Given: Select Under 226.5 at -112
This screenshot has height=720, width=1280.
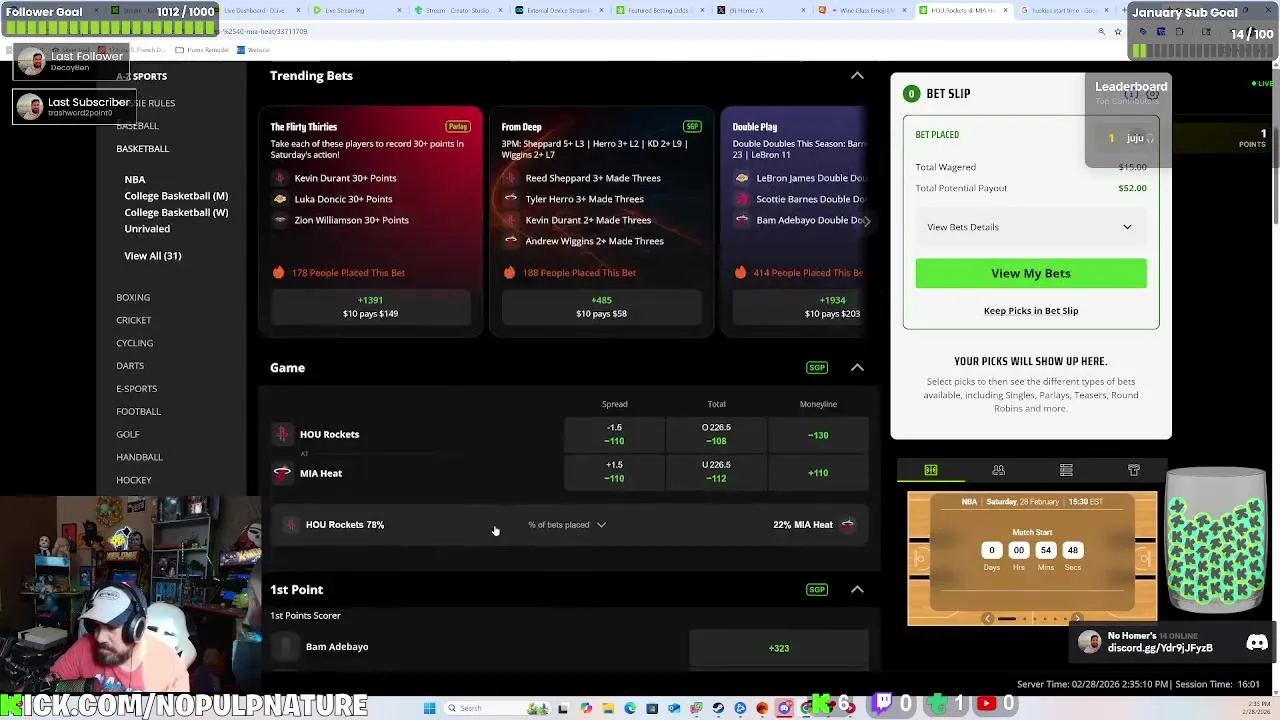Looking at the screenshot, I should coord(716,472).
